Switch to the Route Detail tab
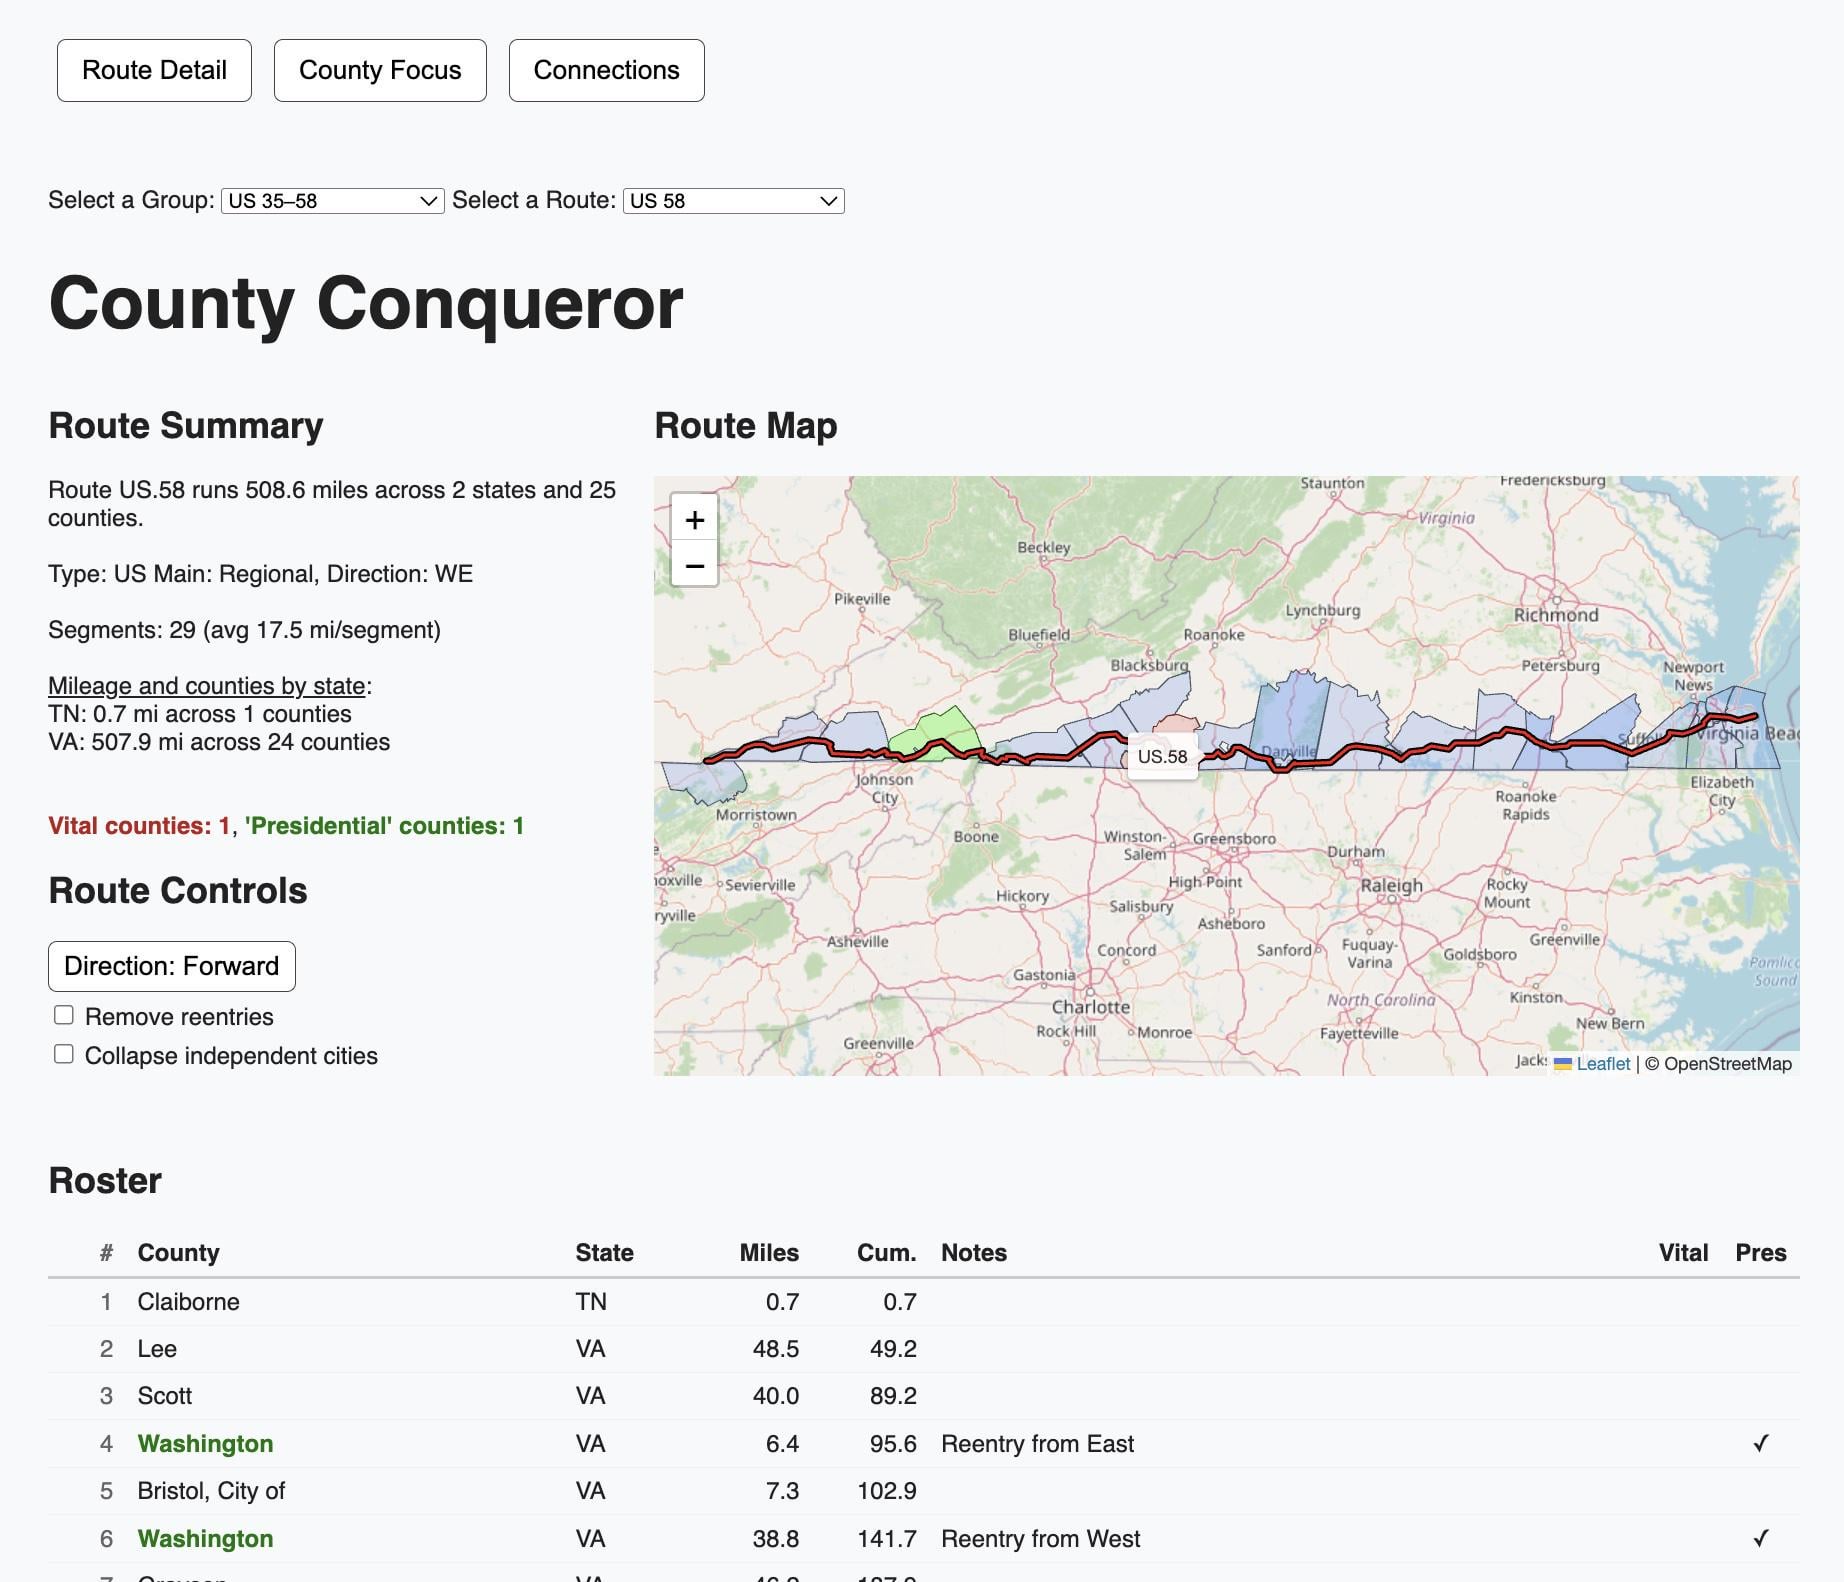 154,70
